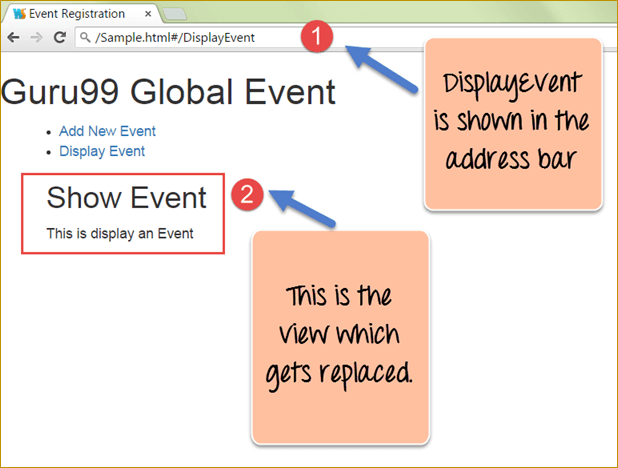Close the Event Registration tab
This screenshot has width=618, height=468.
tap(148, 14)
